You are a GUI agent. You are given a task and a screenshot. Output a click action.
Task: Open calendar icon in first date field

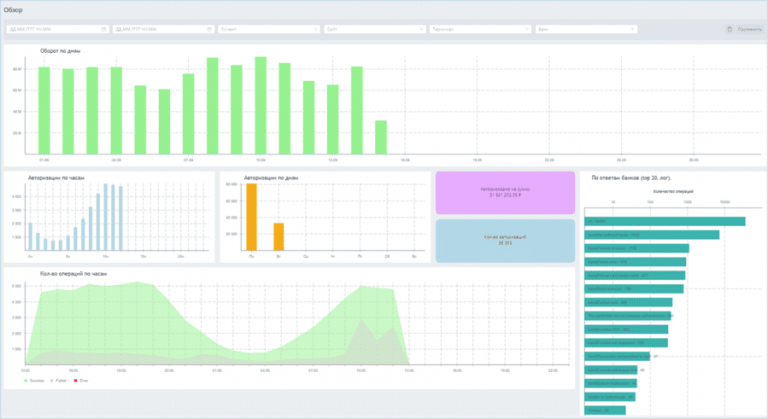[x=104, y=29]
